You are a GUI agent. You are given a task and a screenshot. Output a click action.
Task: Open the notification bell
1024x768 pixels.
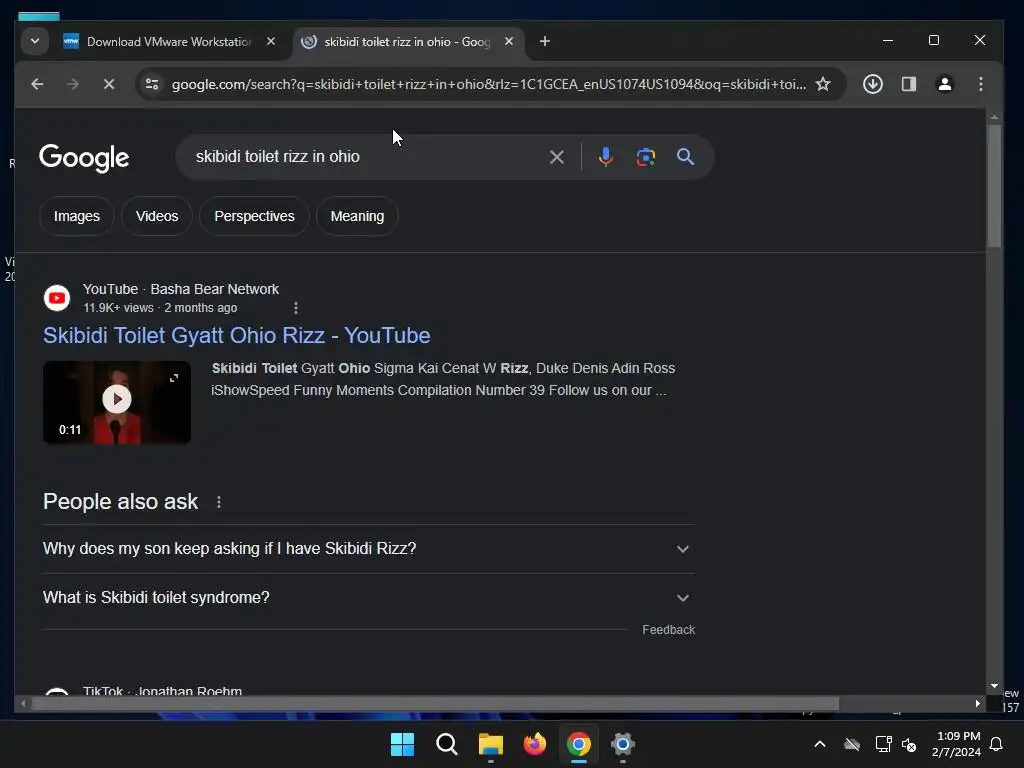tap(997, 744)
